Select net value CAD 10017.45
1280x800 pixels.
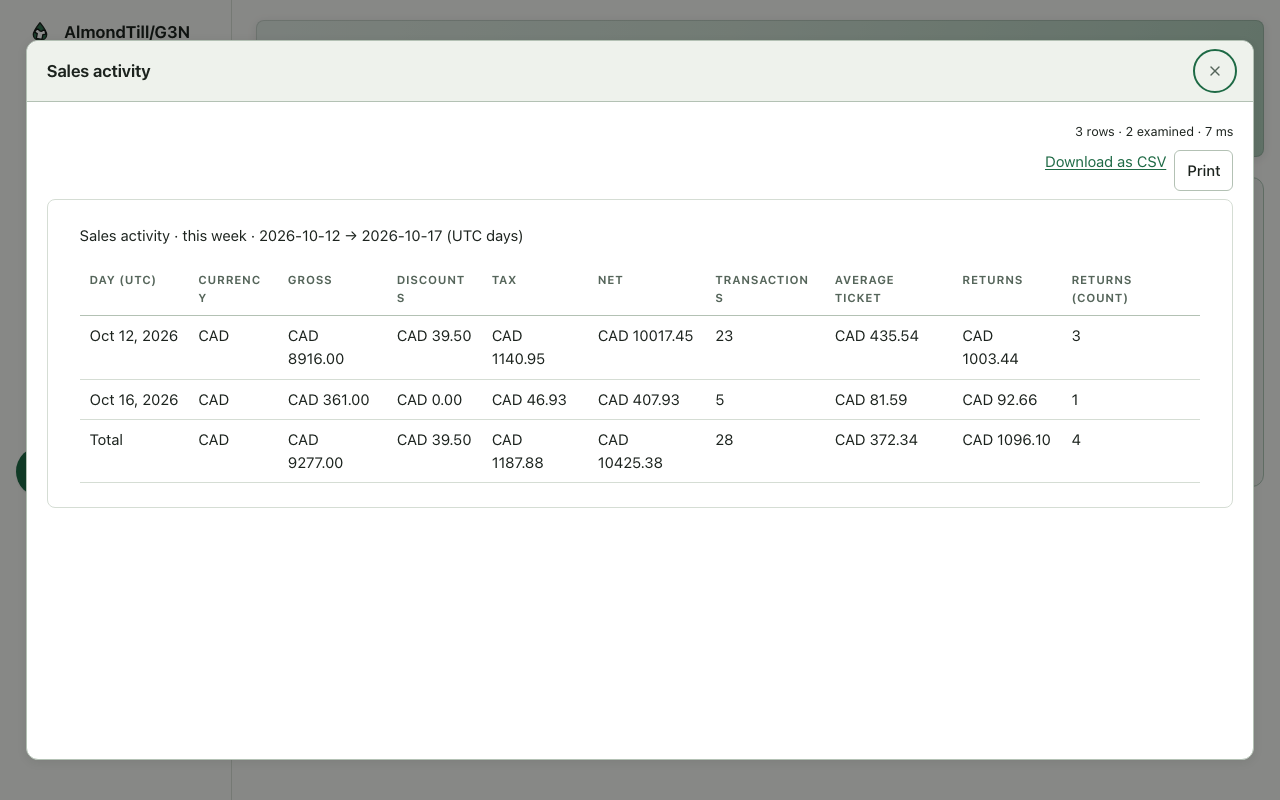click(x=645, y=336)
